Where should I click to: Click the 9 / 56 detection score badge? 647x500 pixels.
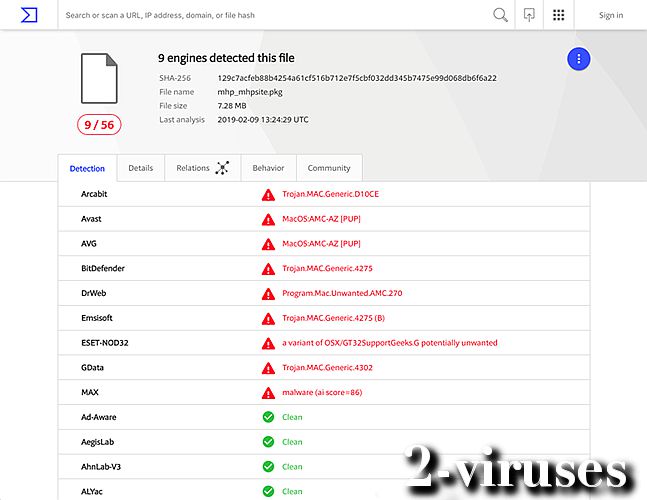99,125
